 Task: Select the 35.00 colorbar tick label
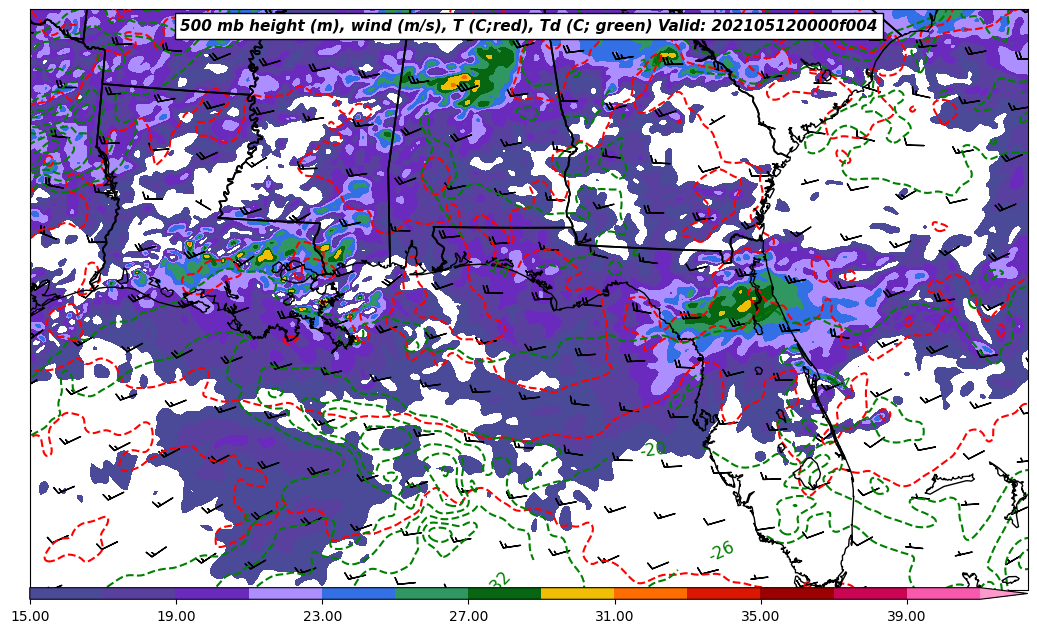(x=760, y=616)
